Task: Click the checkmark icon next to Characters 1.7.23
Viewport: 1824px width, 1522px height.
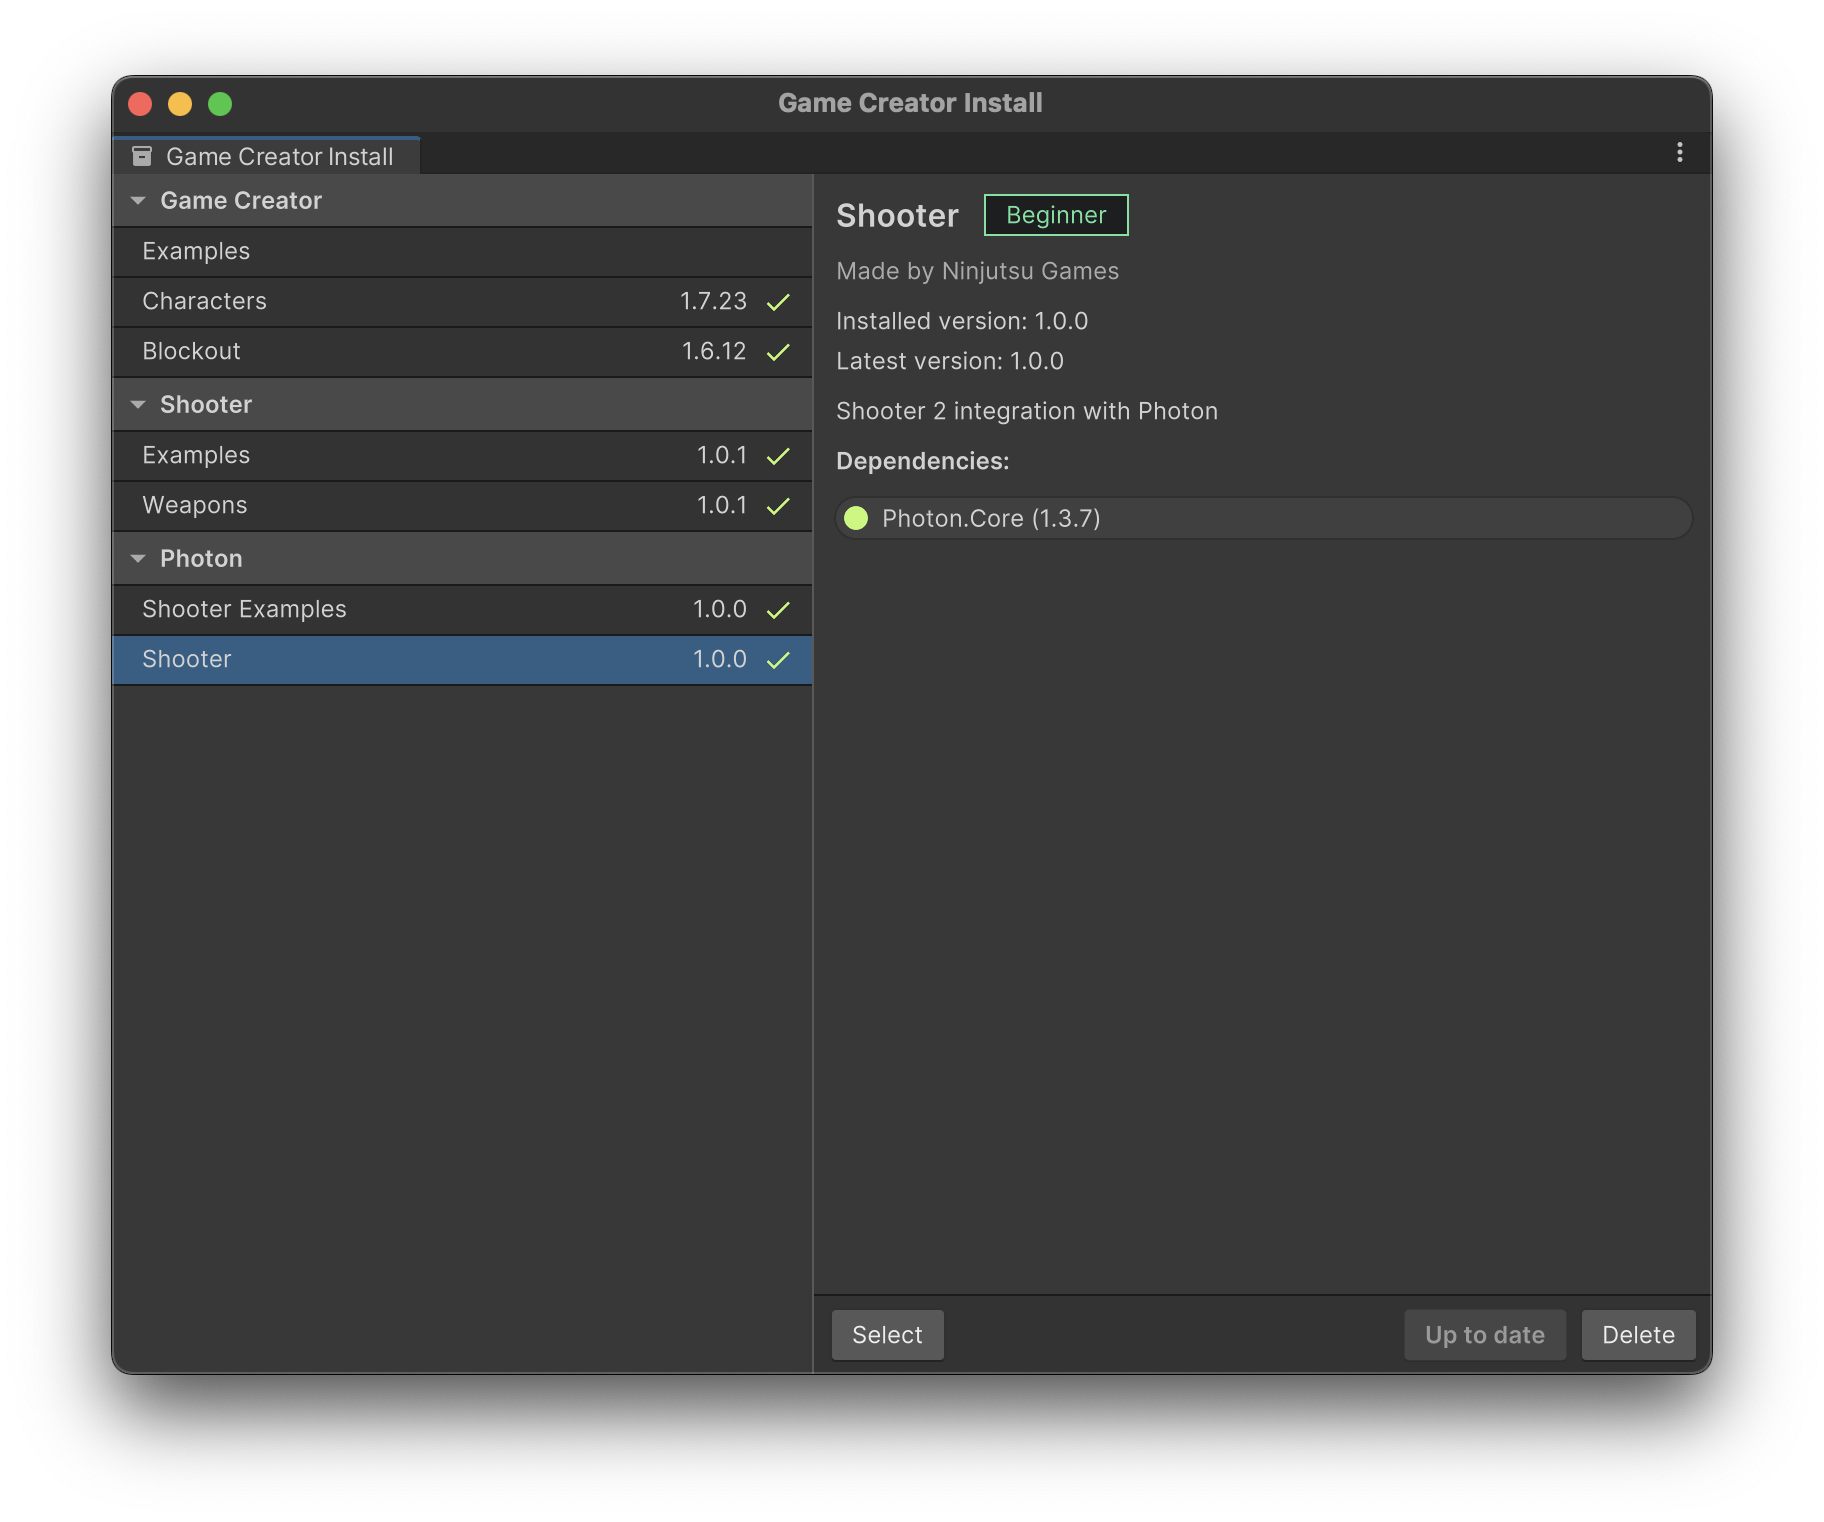Action: (778, 302)
